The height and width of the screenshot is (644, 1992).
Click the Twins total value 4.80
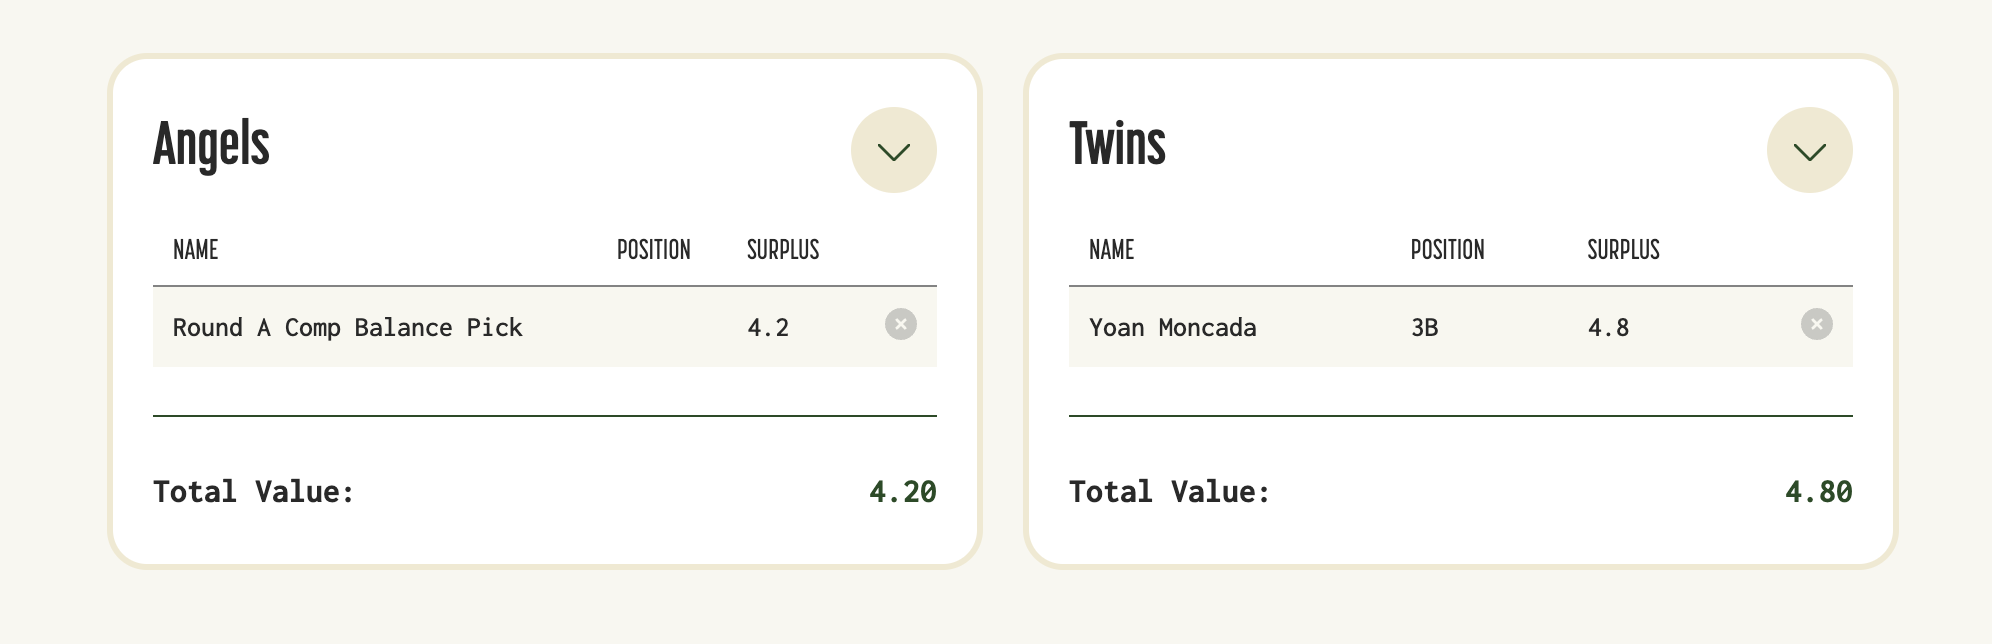[1818, 492]
